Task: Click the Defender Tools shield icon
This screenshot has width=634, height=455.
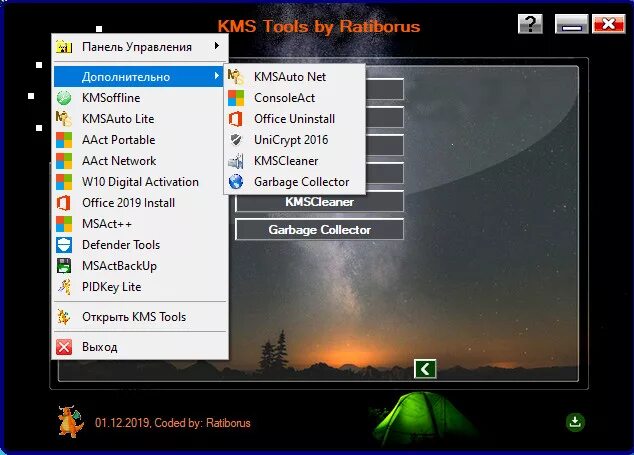Action: click(x=64, y=245)
